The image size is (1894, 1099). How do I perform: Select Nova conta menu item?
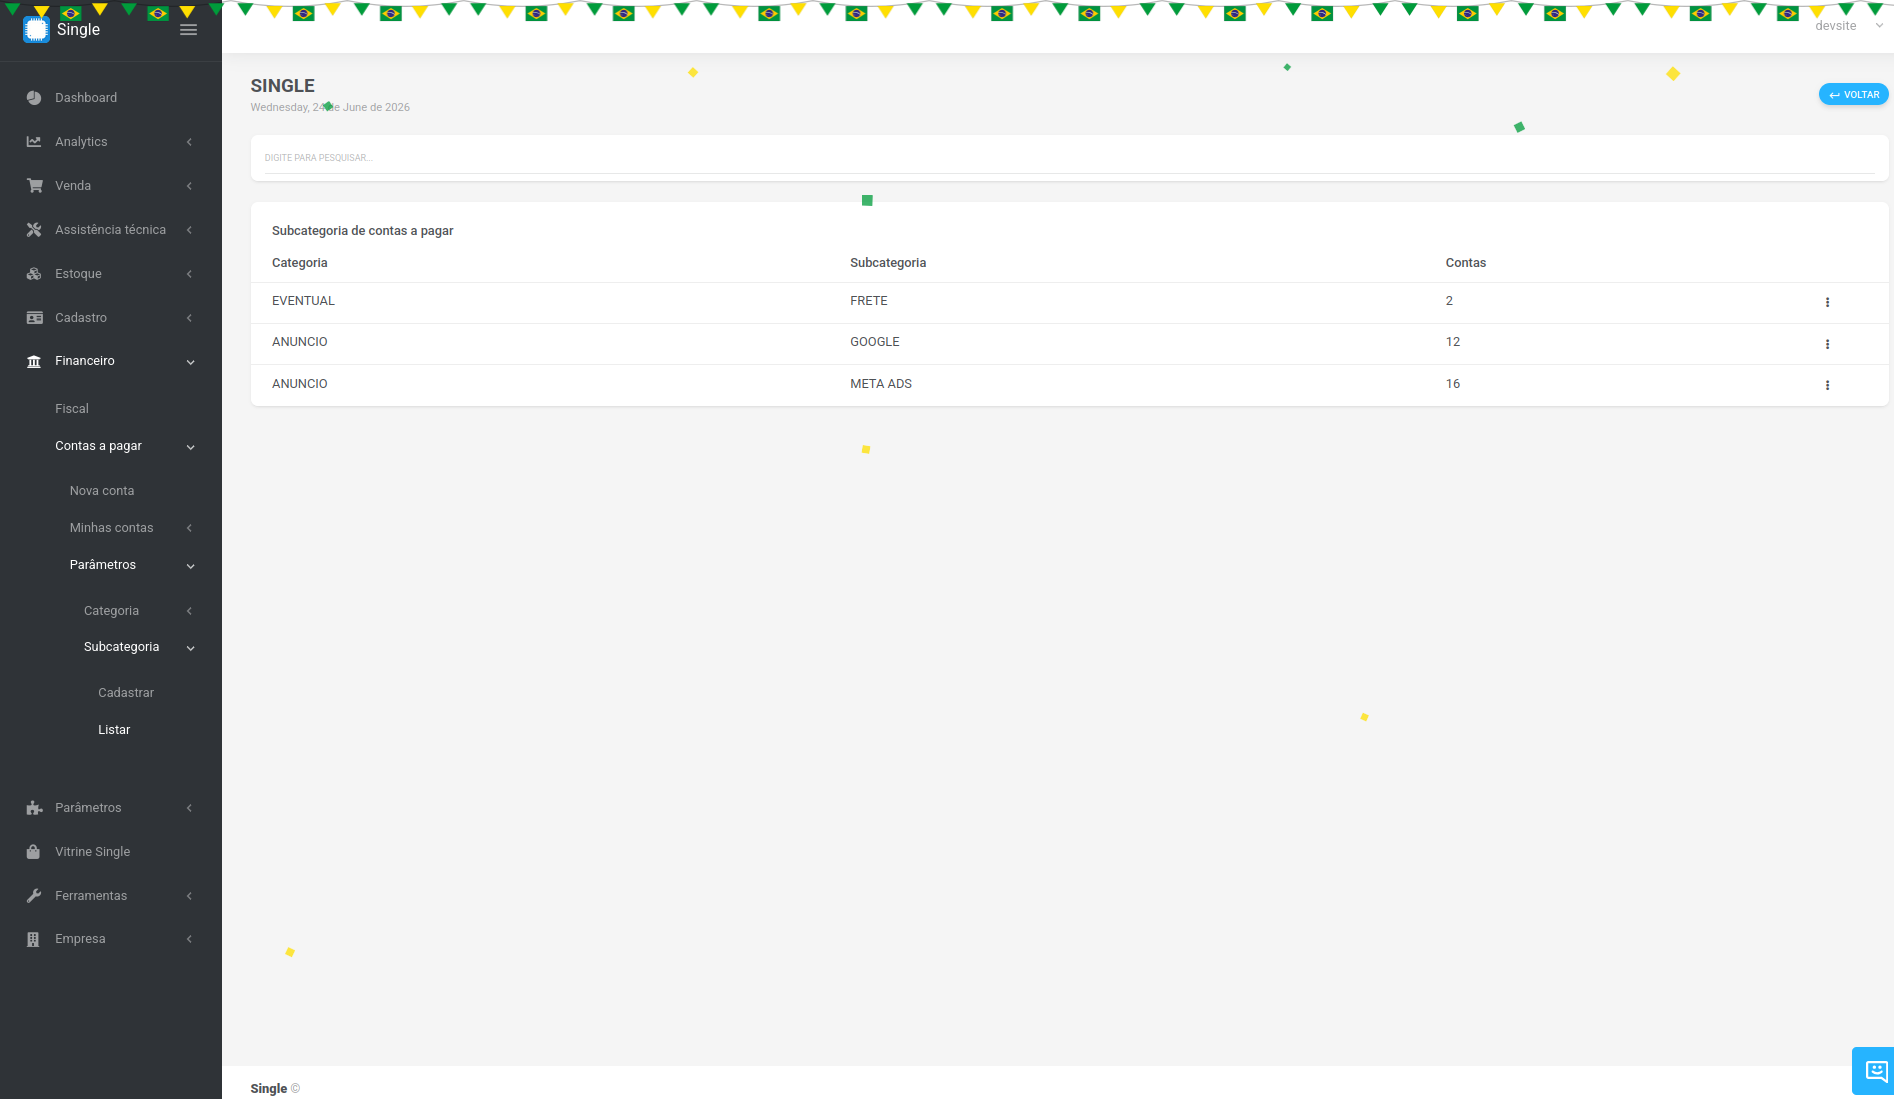click(102, 491)
